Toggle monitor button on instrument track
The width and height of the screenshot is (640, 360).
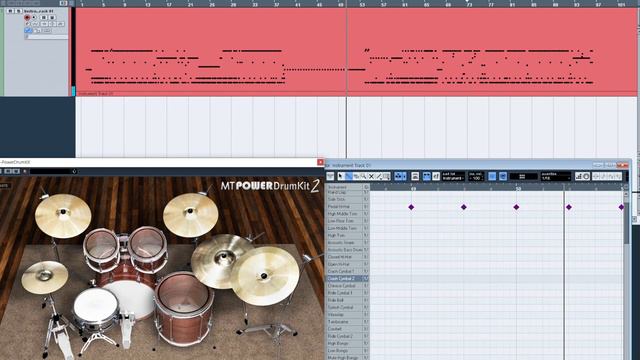pos(34,17)
